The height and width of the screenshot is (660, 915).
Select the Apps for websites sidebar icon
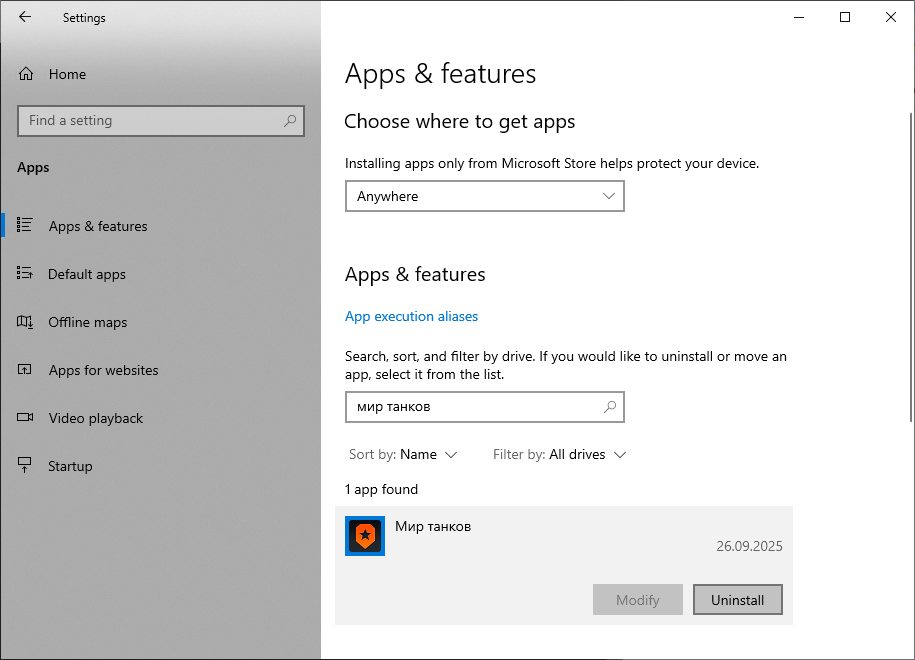[x=25, y=369]
